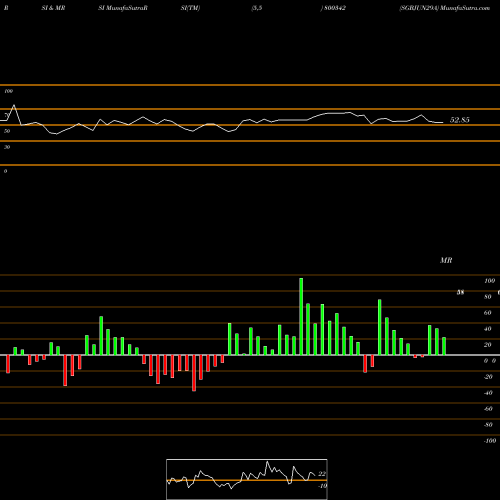The width and height of the screenshot is (500, 500).
Task: Click the 50 label on the RSI axis
Action: 7,131
